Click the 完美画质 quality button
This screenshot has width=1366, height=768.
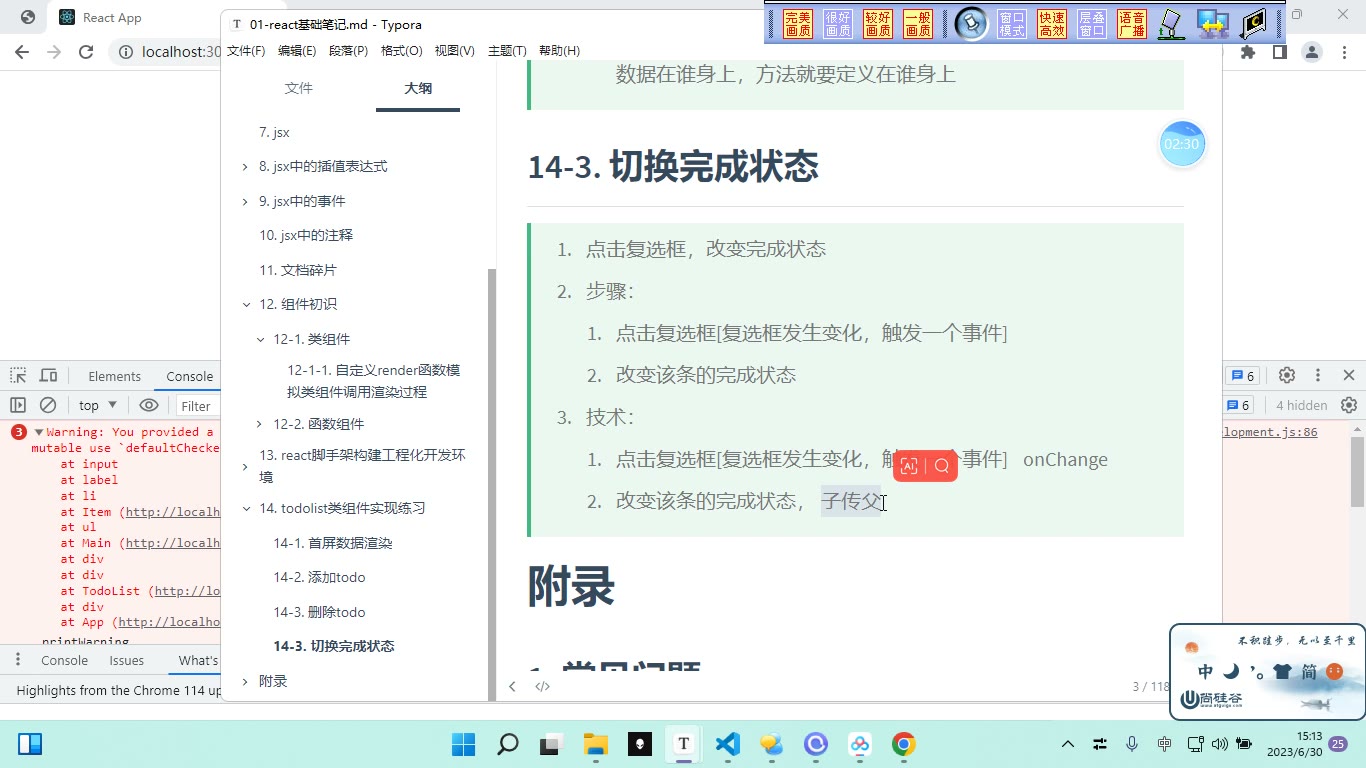798,24
